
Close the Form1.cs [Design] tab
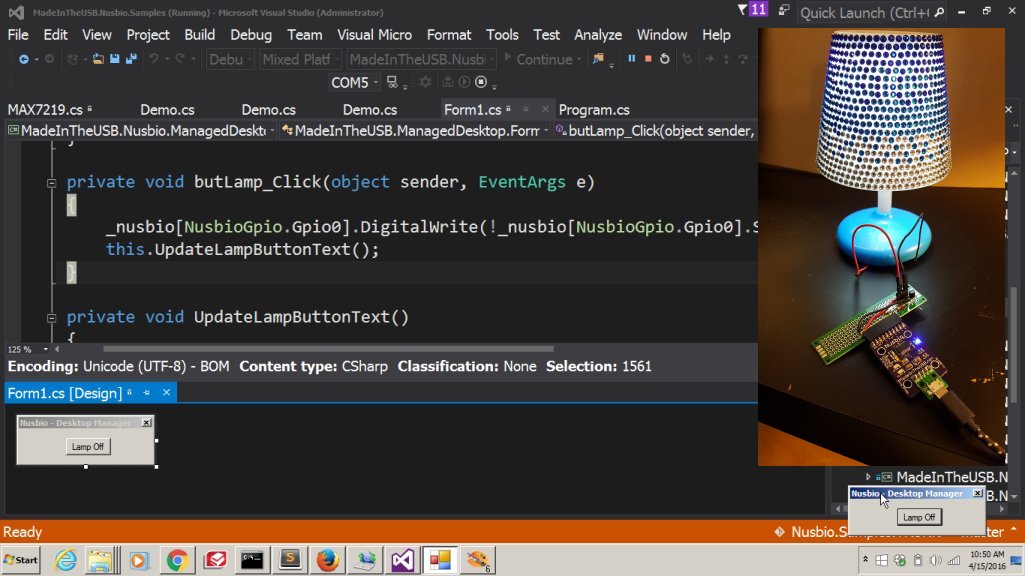click(167, 392)
